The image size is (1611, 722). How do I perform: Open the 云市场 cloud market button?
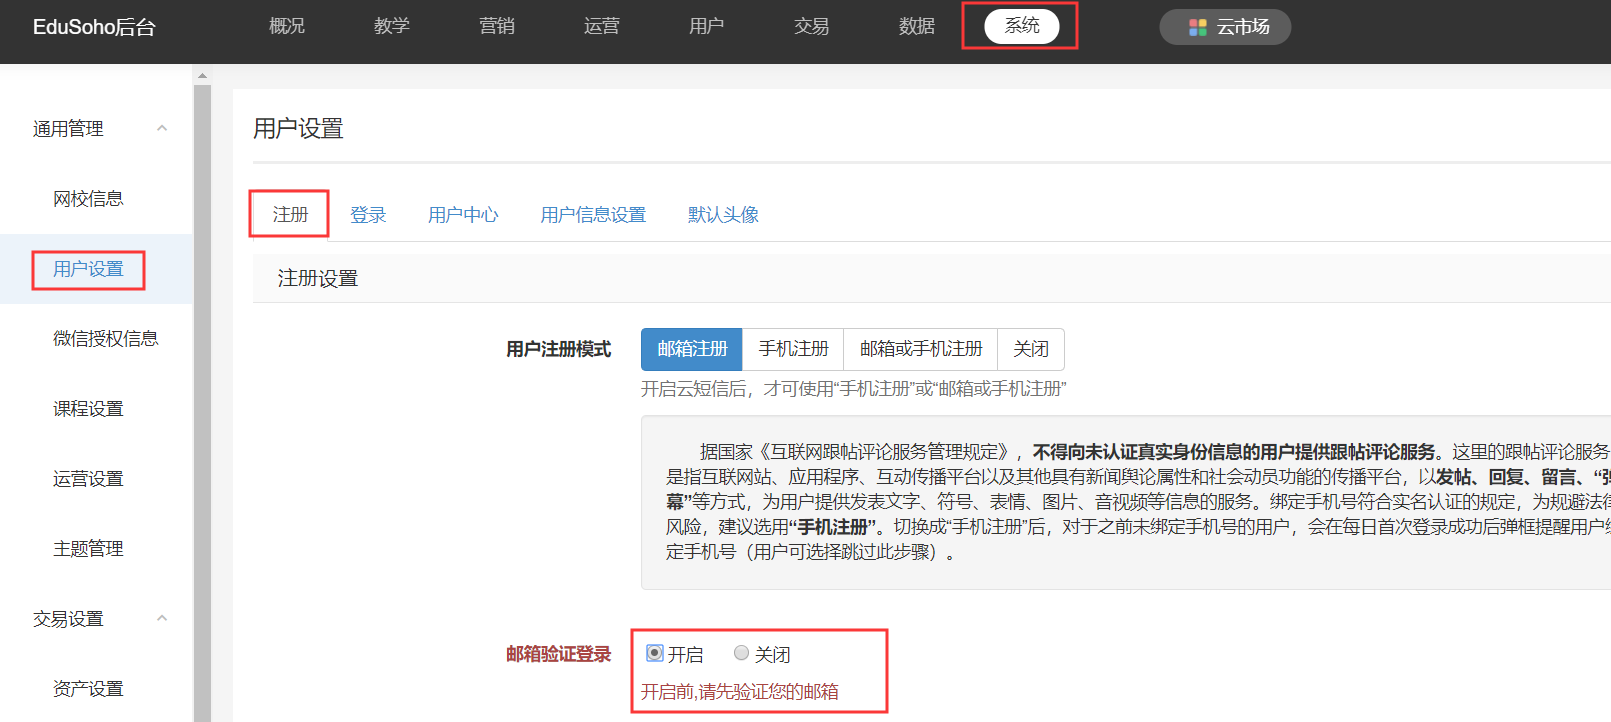(1225, 27)
